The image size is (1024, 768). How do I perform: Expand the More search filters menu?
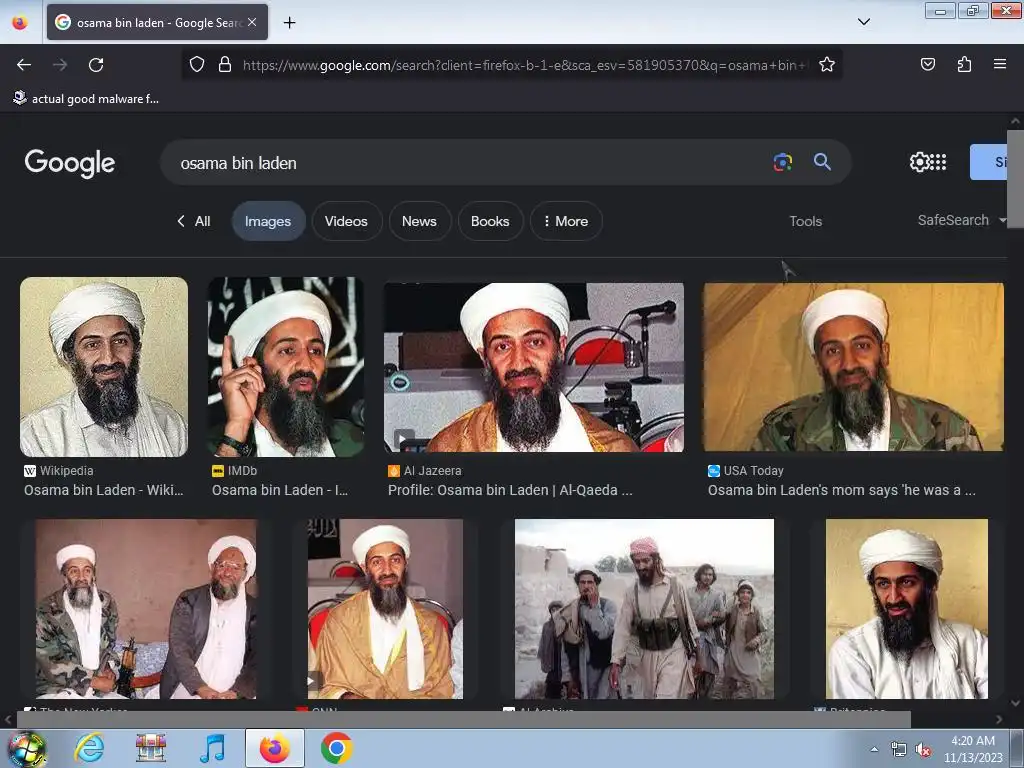tap(566, 221)
